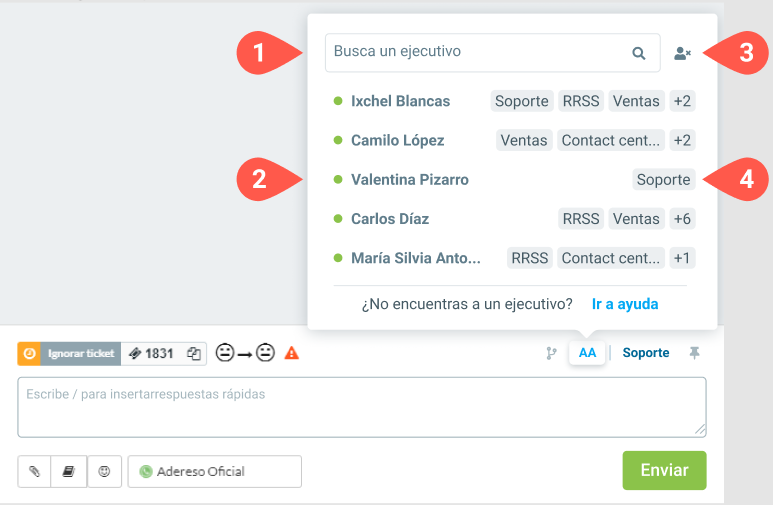Expand Carlos Díaz's +6 extra departments

coord(682,219)
